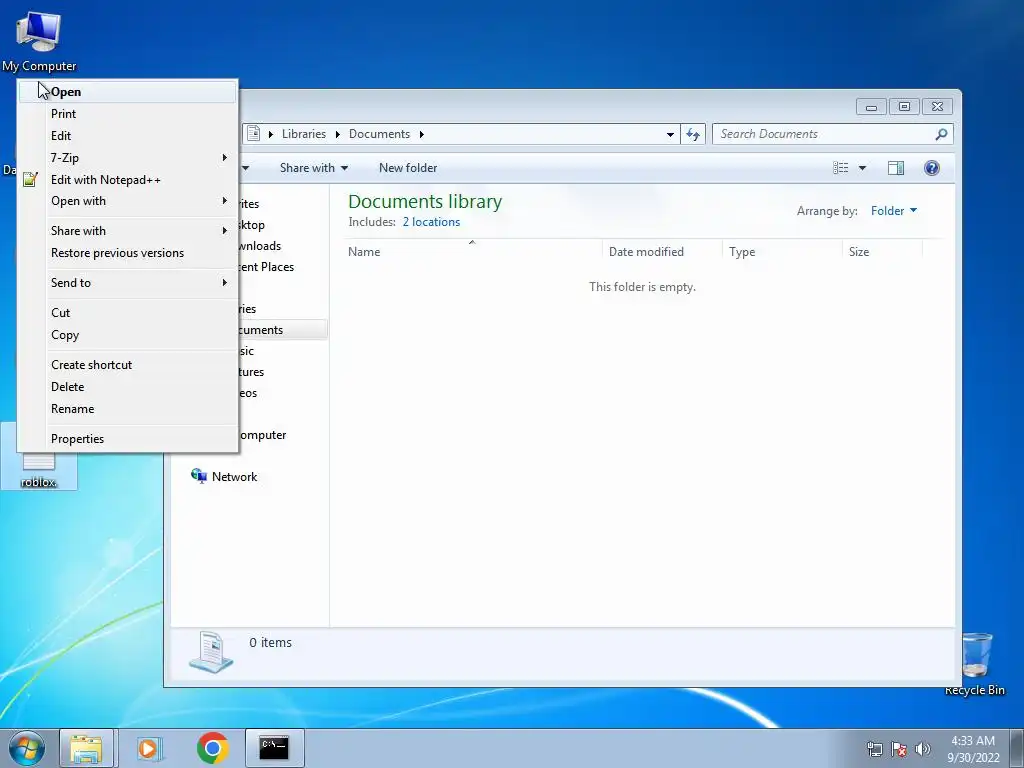Minimize the Documents Explorer window
The height and width of the screenshot is (768, 1024).
tap(871, 106)
